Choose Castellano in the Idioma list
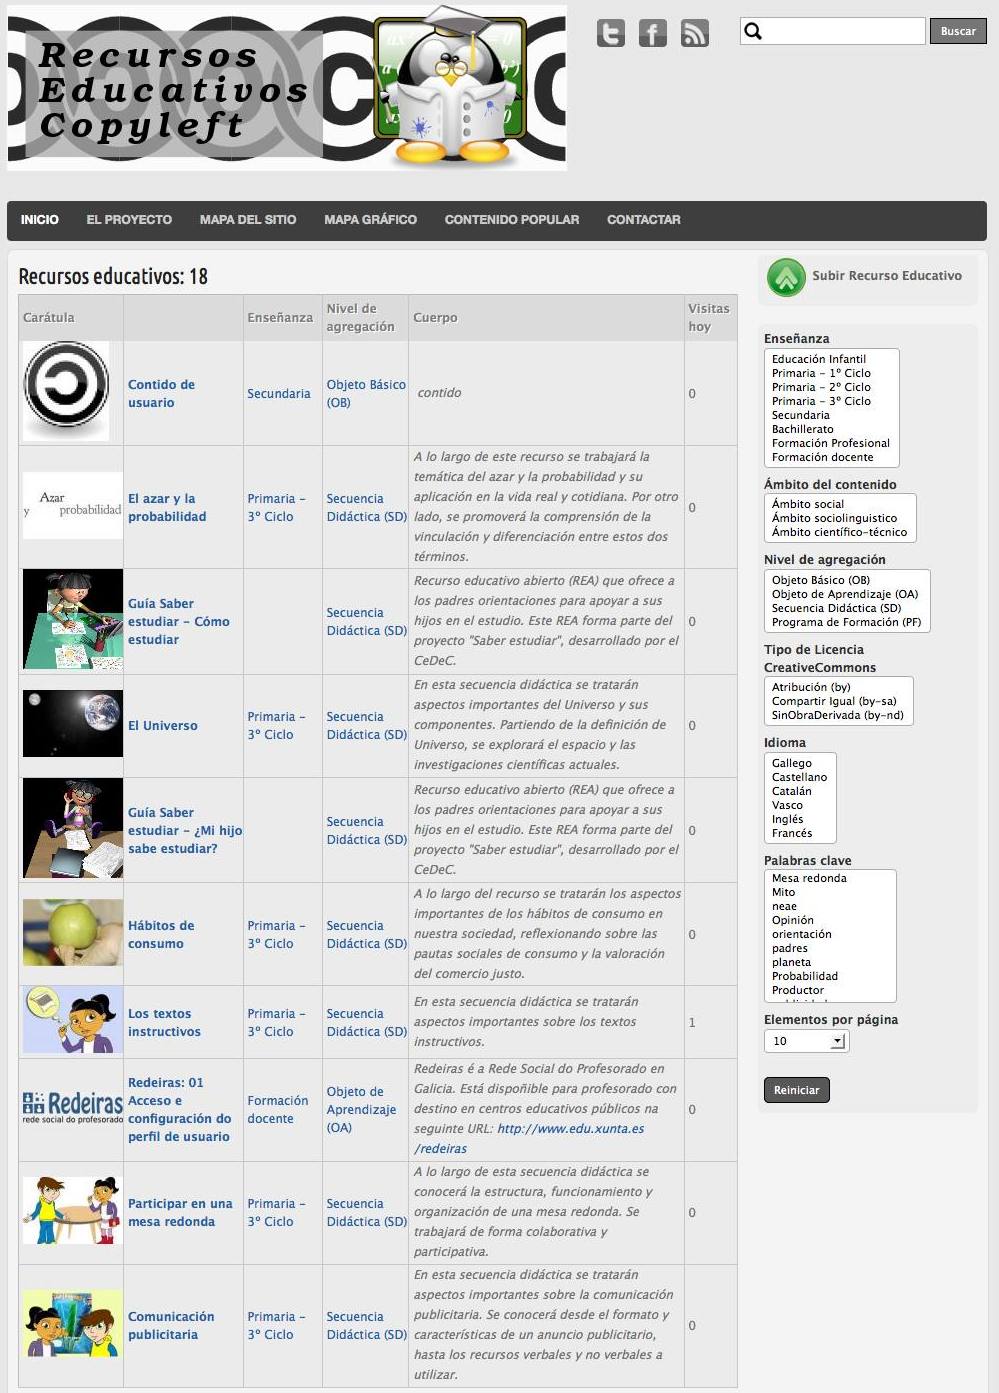999x1393 pixels. pos(799,777)
